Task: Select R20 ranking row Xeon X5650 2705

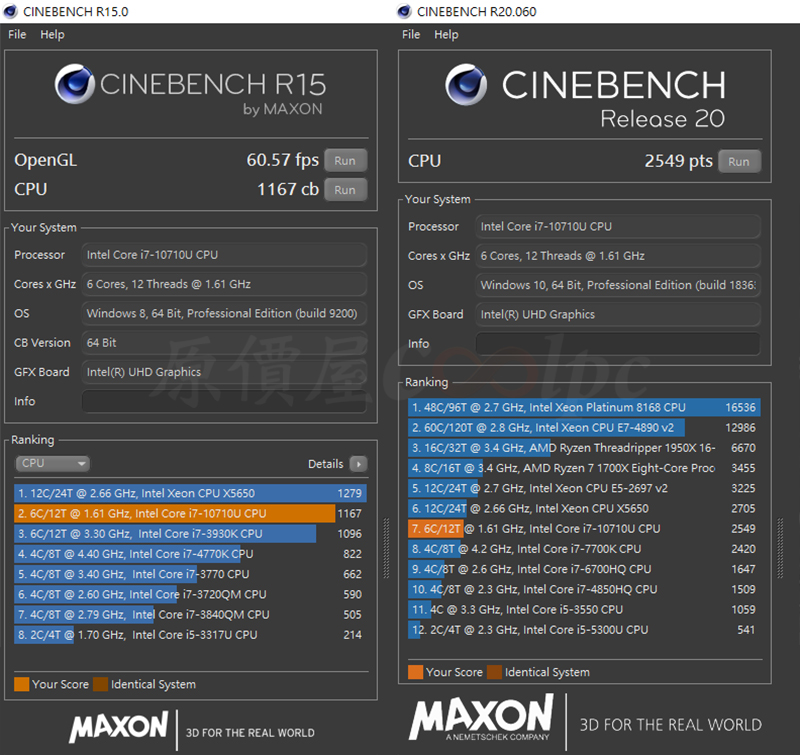Action: (x=584, y=509)
